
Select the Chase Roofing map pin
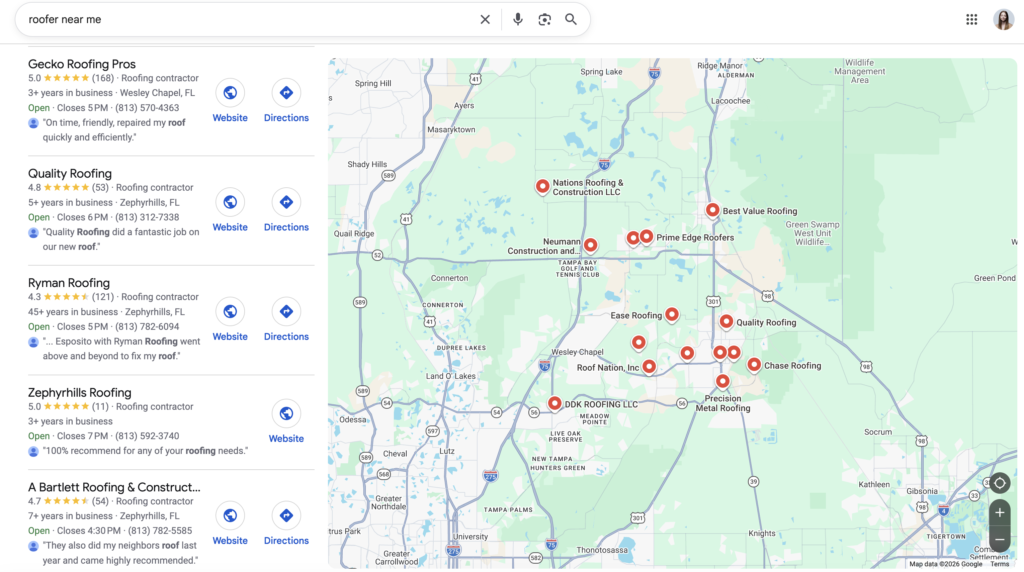click(x=754, y=365)
